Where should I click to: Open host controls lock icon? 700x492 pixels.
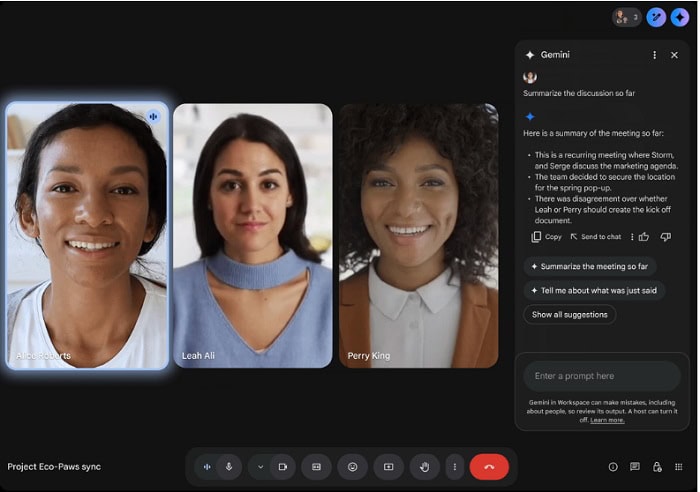click(x=657, y=467)
